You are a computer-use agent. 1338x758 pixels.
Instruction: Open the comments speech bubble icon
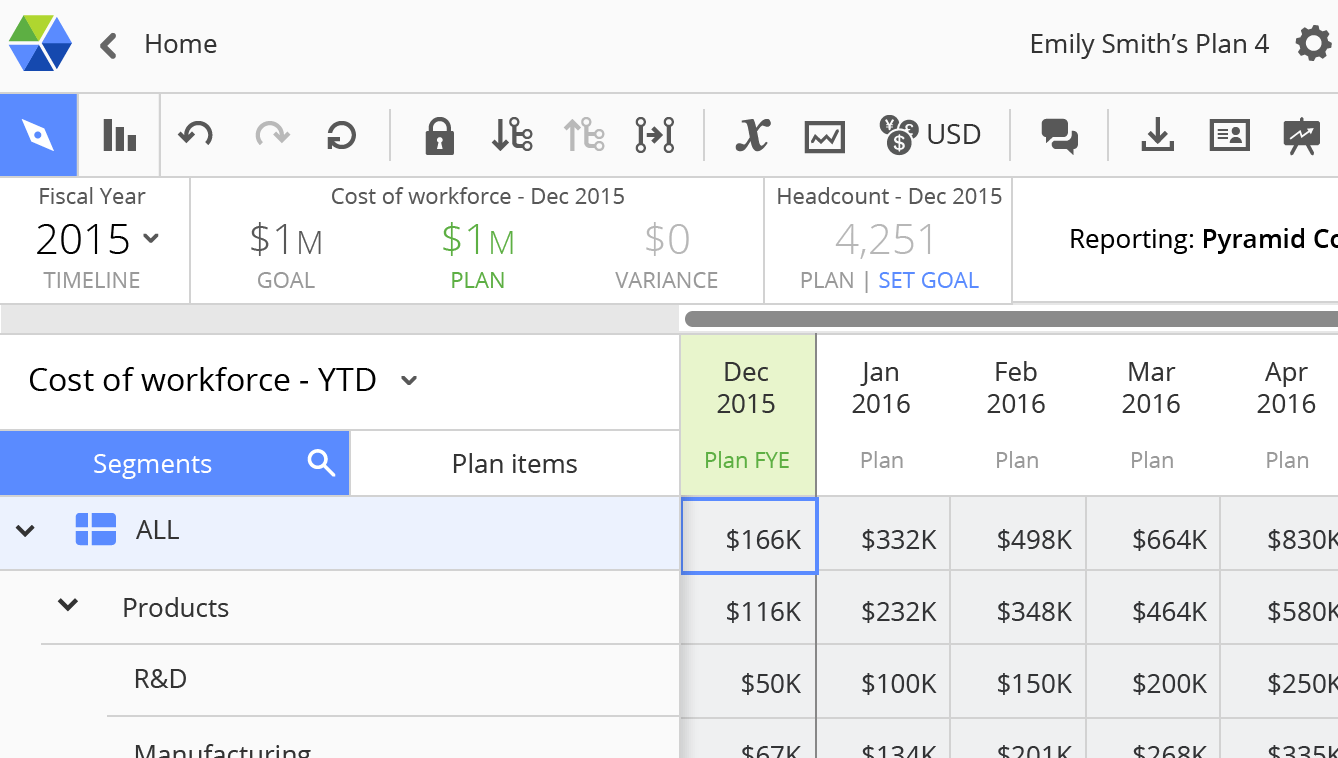pyautogui.click(x=1059, y=135)
